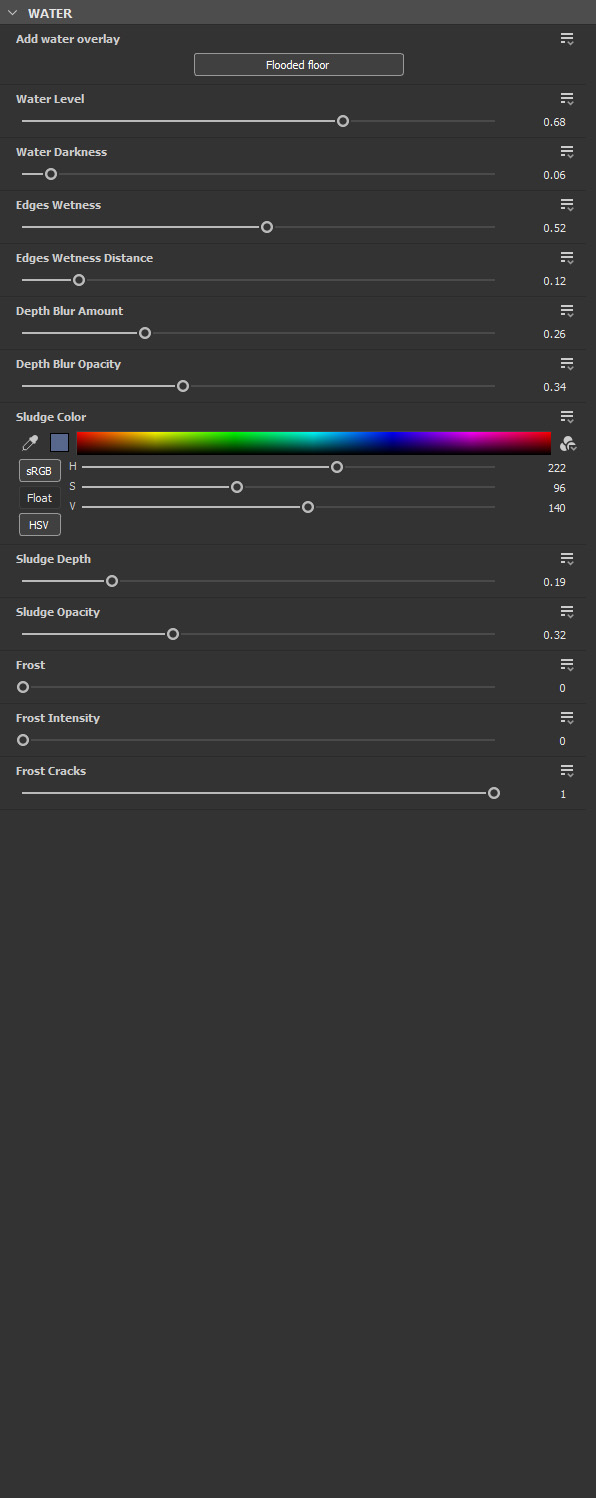Toggle the HSV color mode button
The width and height of the screenshot is (596, 1498).
point(40,525)
